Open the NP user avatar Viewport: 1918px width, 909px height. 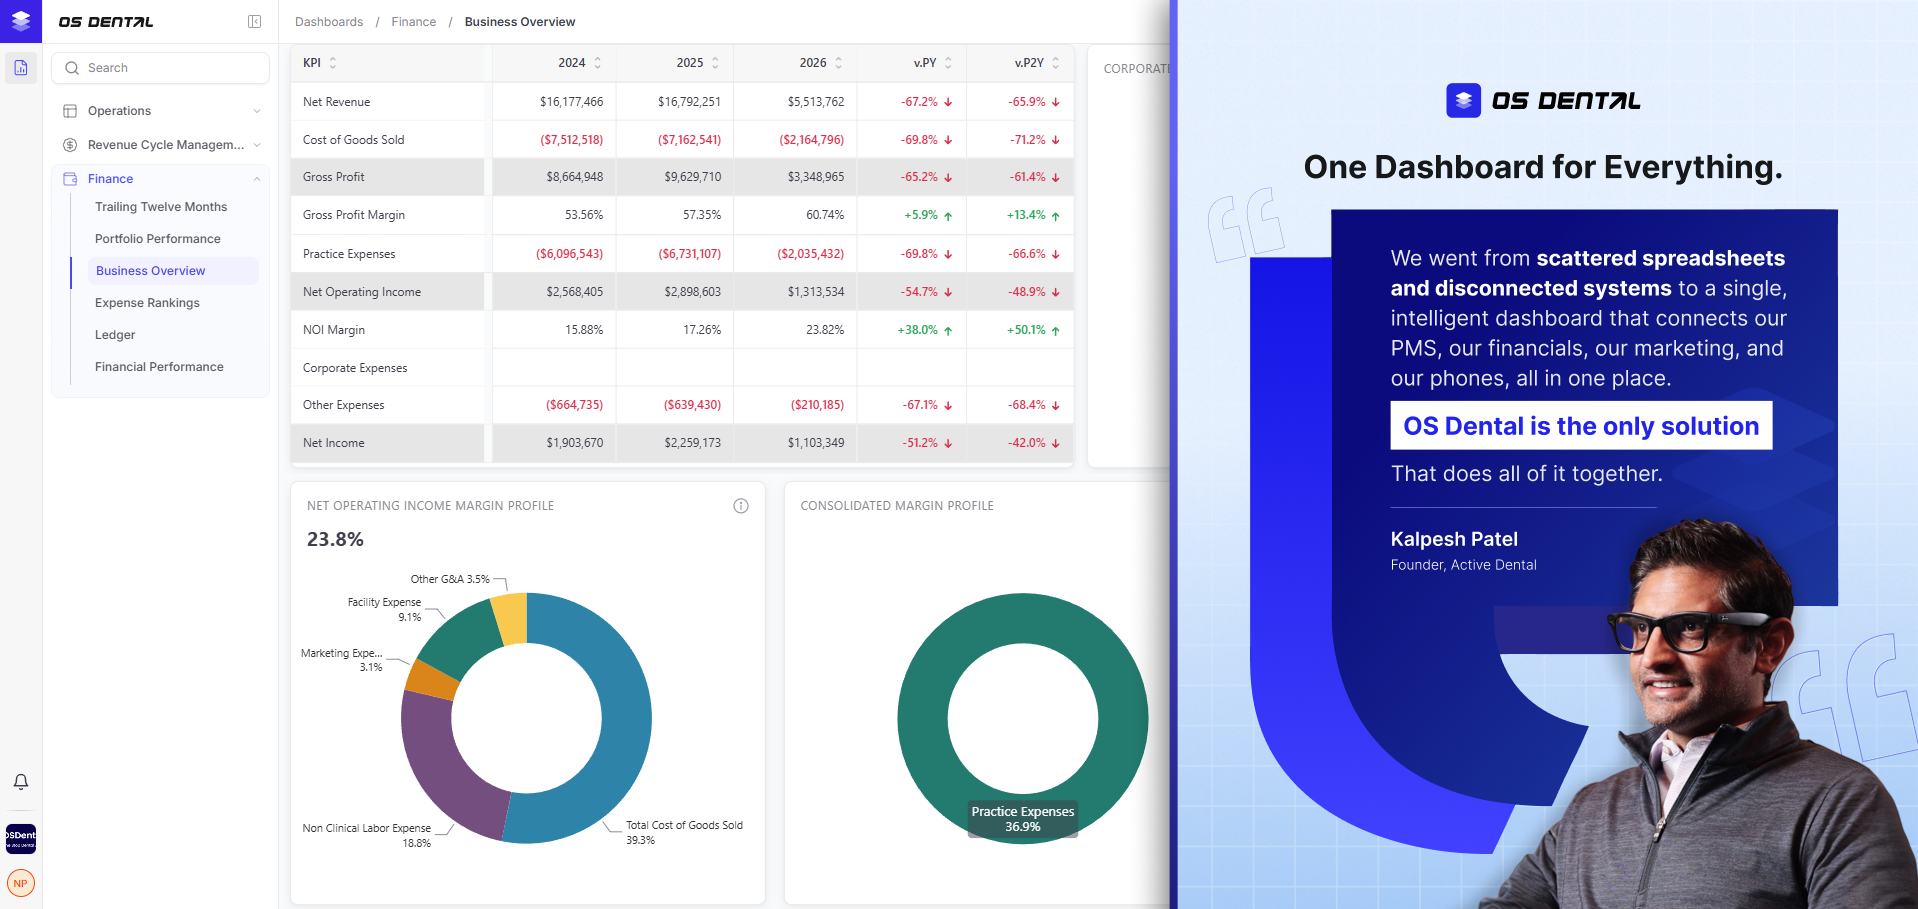coord(21,883)
